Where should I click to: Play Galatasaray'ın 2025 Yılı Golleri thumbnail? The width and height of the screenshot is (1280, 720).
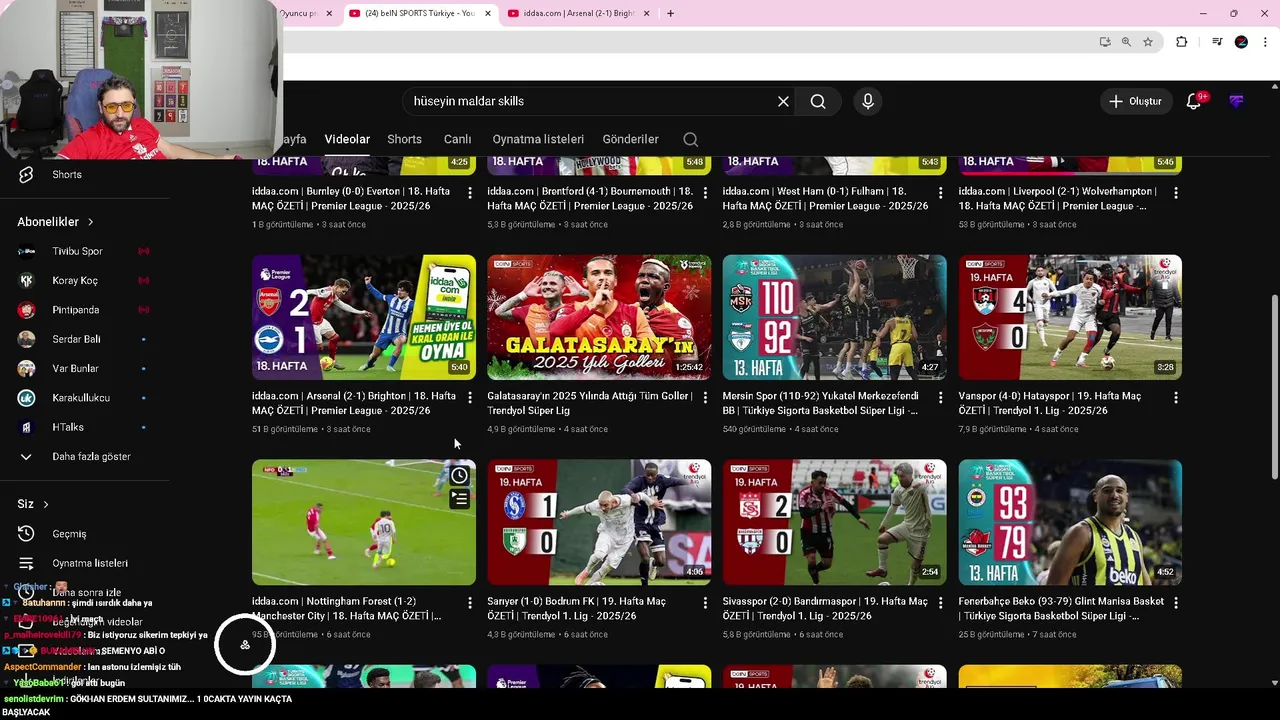point(599,317)
